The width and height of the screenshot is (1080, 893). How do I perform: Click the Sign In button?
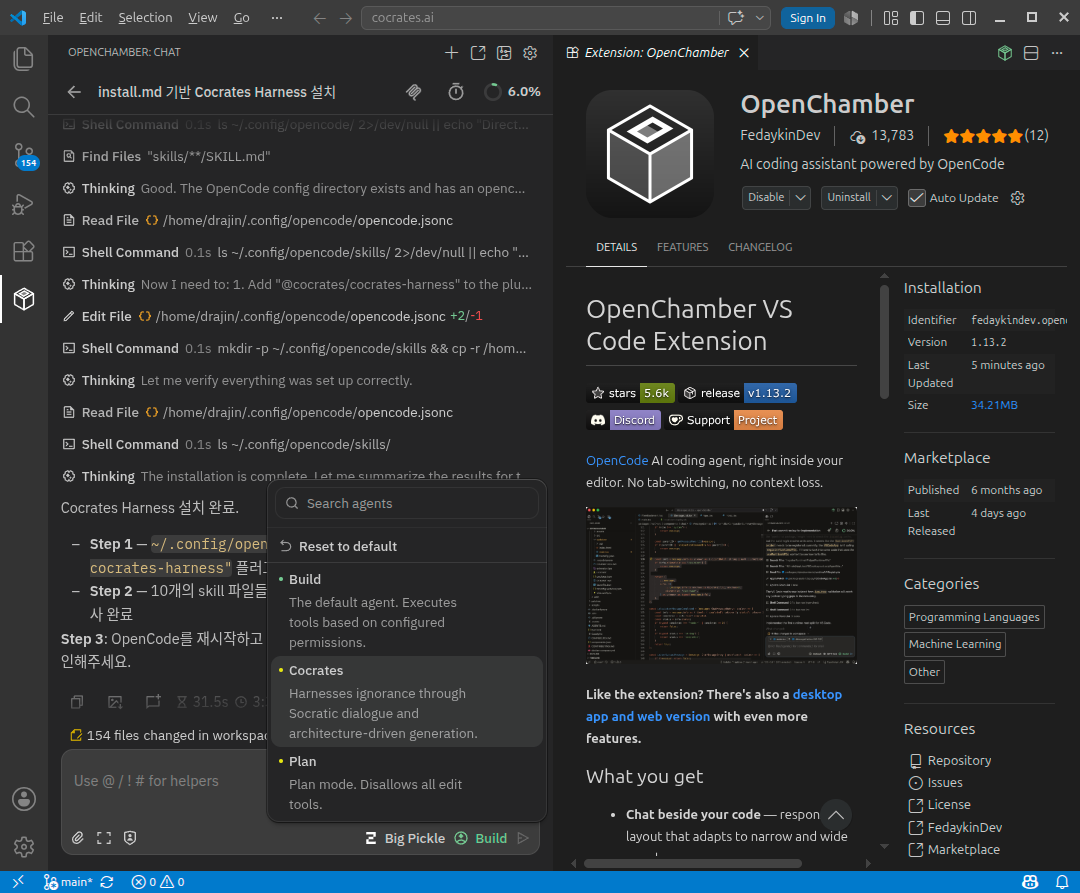807,18
